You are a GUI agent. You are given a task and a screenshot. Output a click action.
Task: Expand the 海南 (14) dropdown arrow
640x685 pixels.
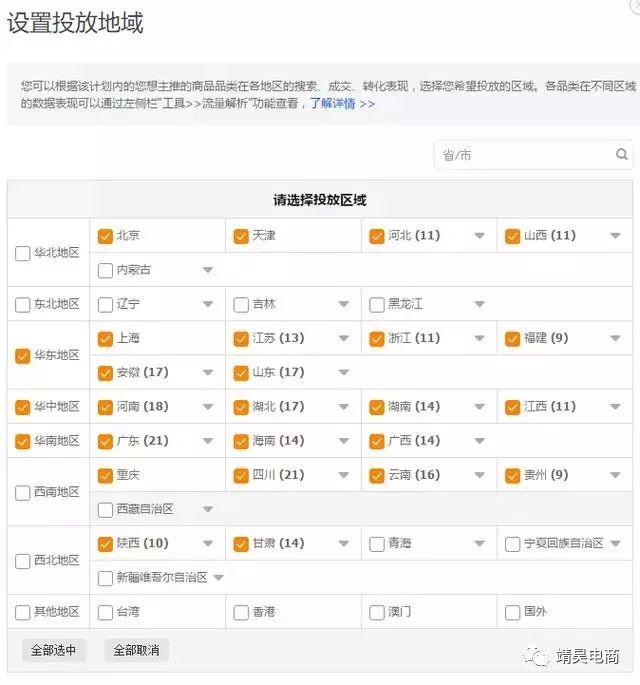tap(344, 441)
